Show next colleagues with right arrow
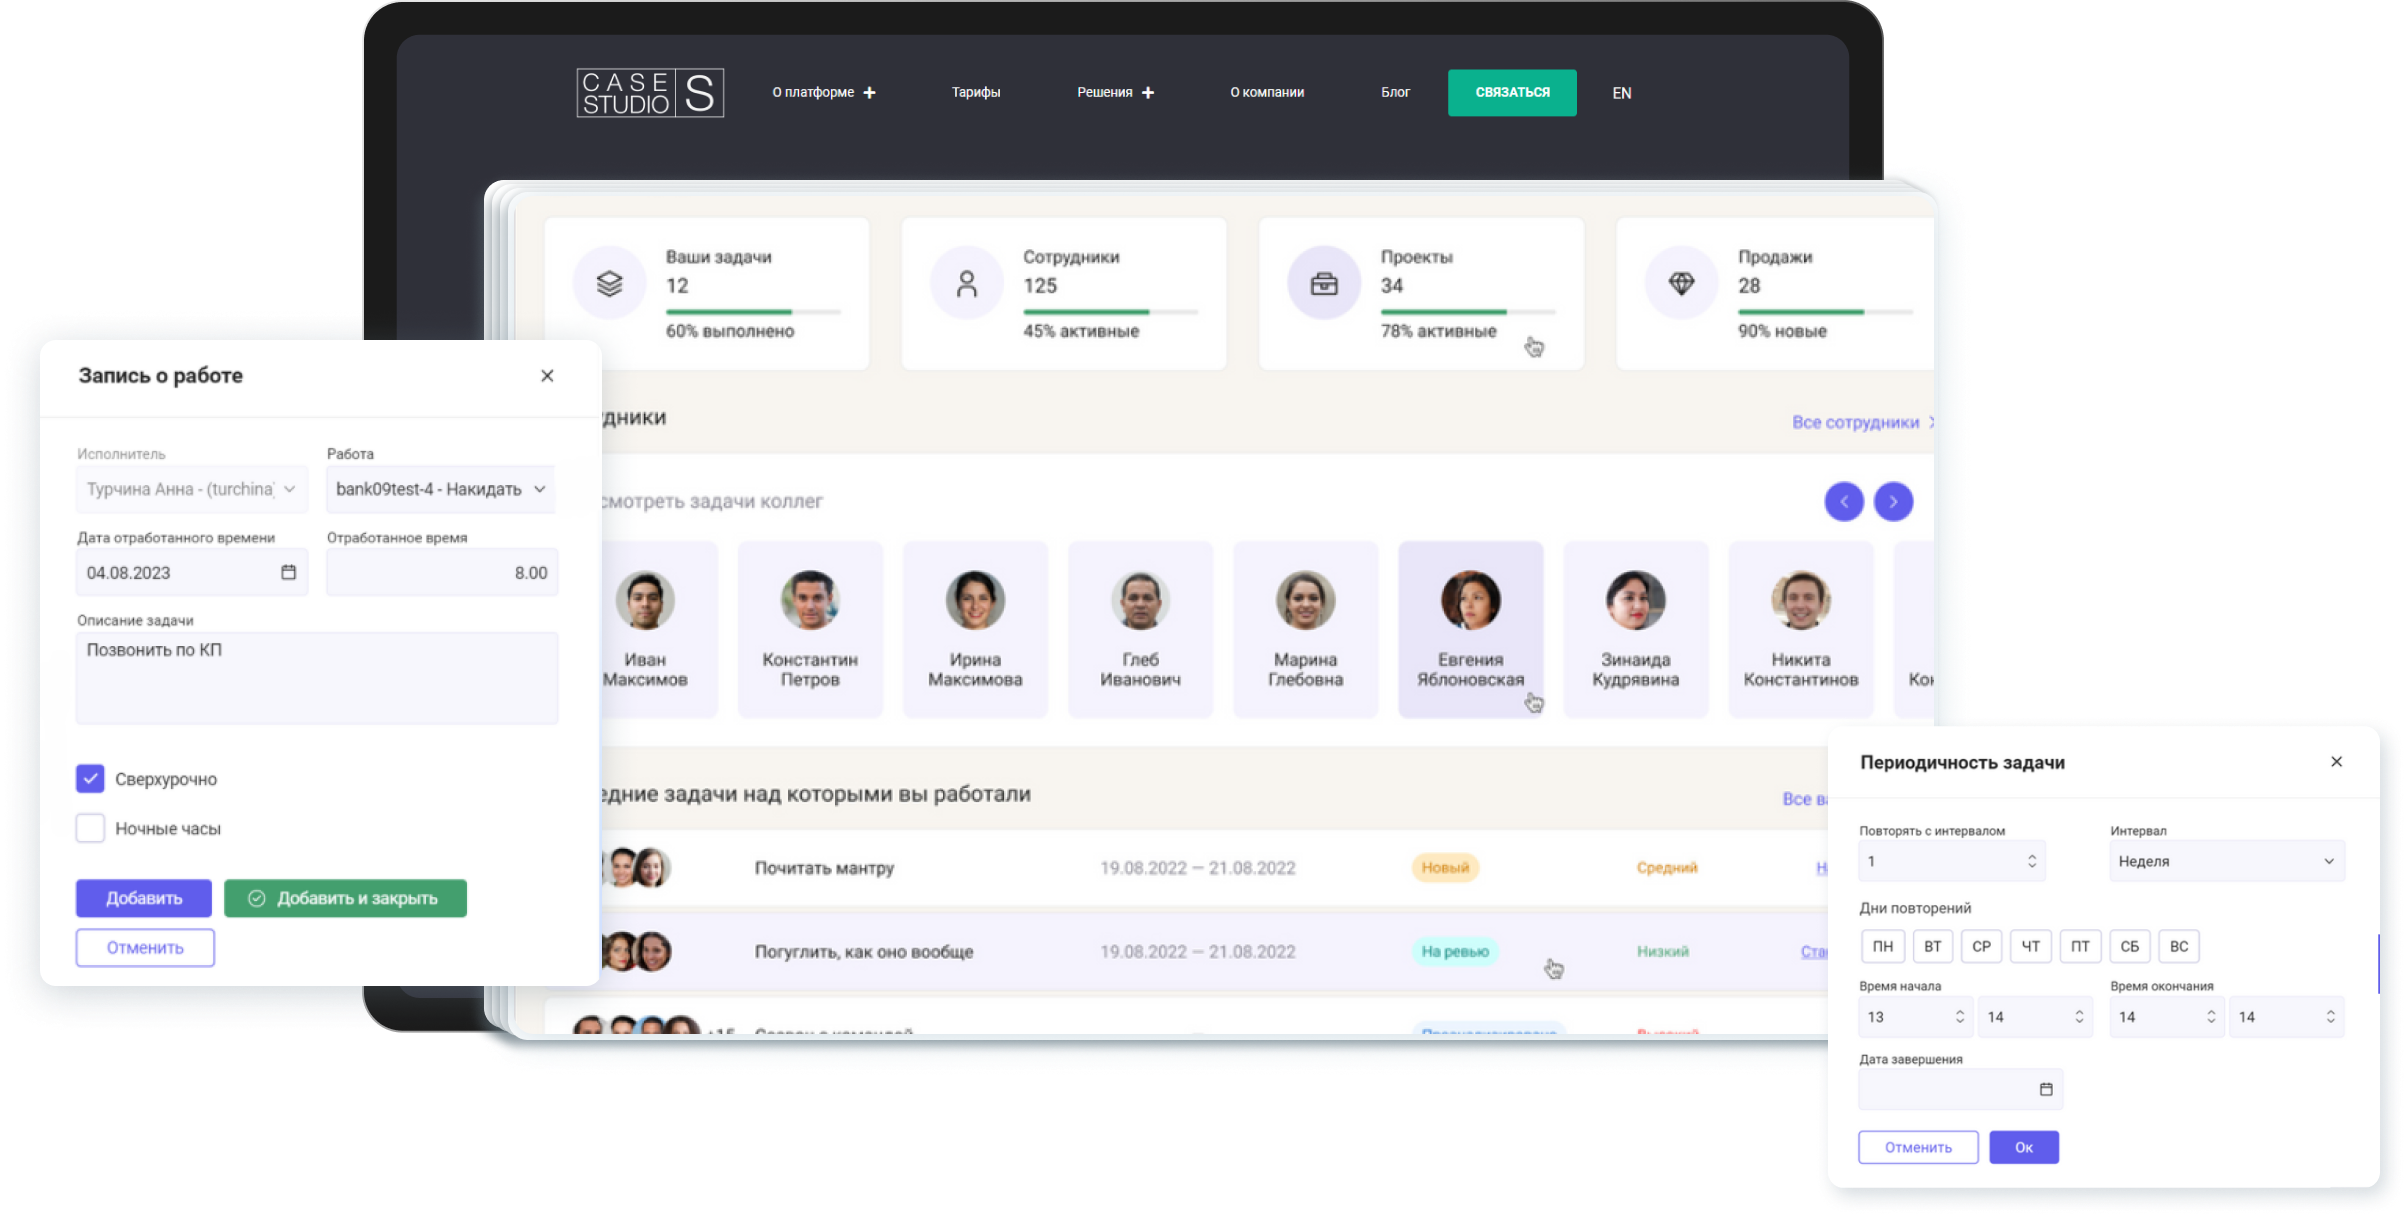Image resolution: width=2406 pixels, height=1216 pixels. point(1892,501)
